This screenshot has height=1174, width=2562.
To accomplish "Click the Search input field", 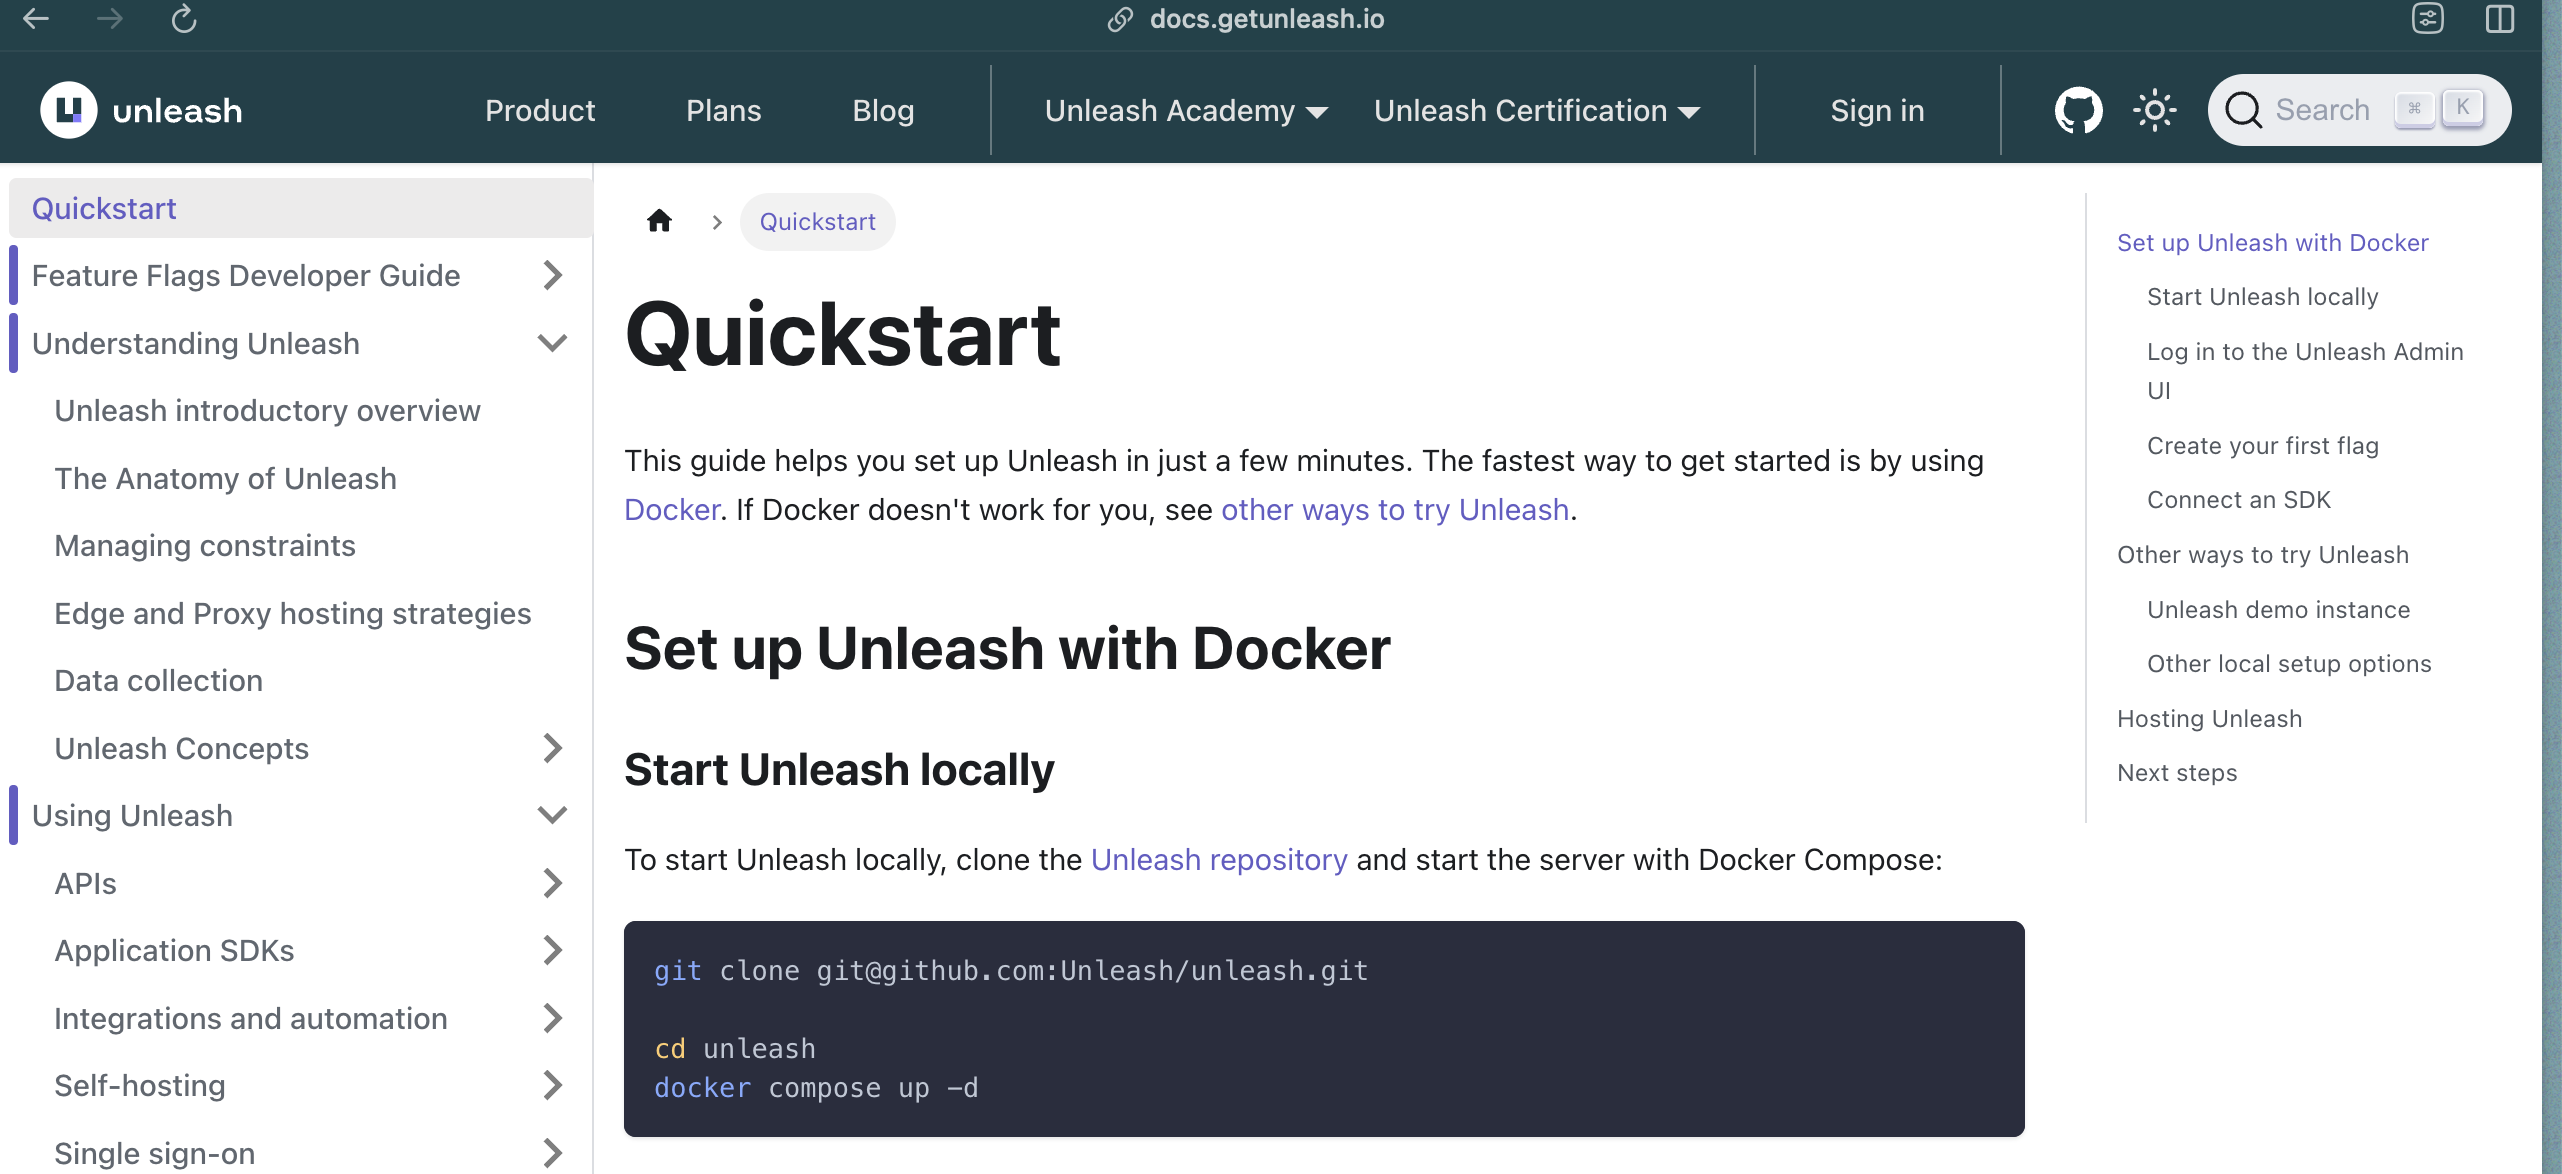I will tap(2320, 110).
